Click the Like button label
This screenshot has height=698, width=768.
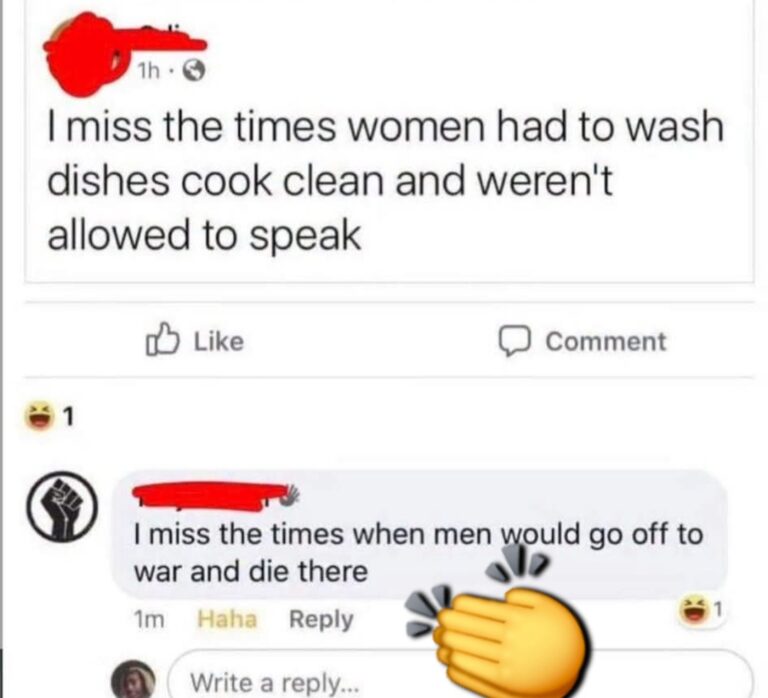click(219, 341)
